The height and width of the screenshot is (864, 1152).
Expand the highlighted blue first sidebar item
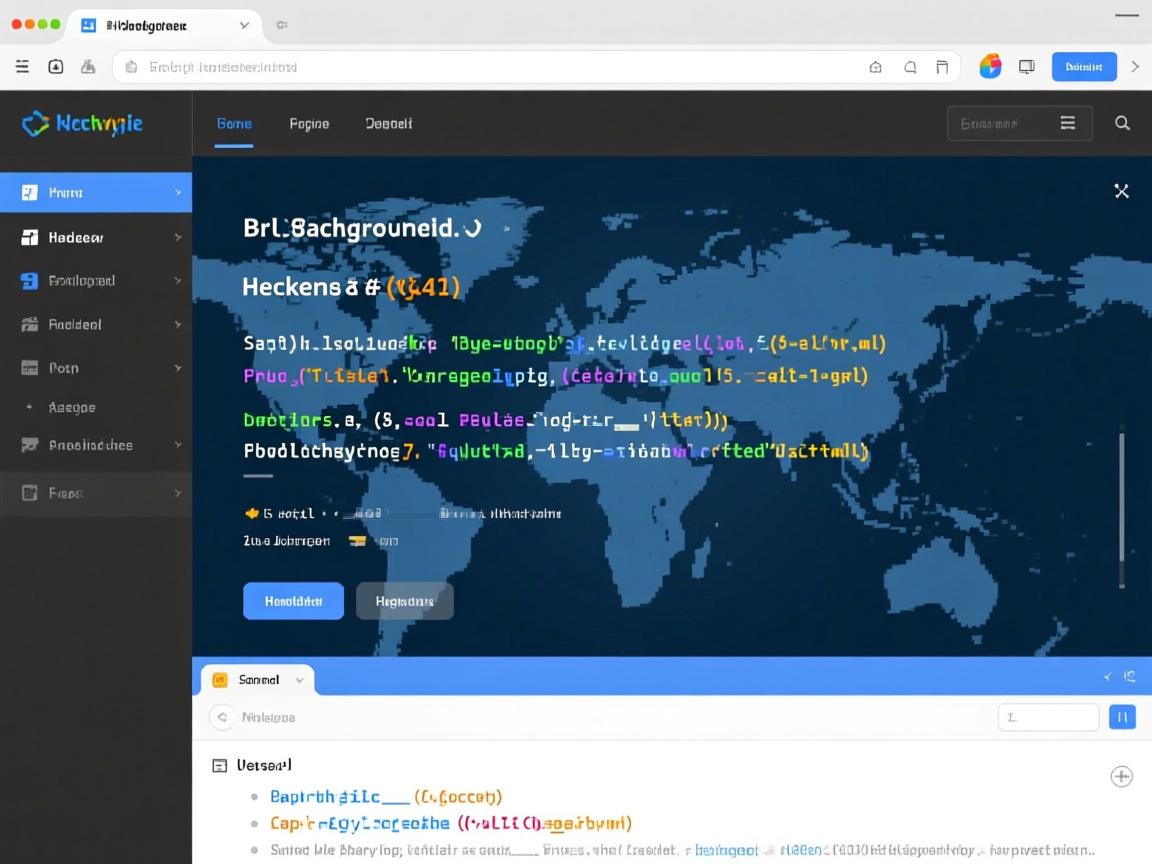[x=178, y=192]
